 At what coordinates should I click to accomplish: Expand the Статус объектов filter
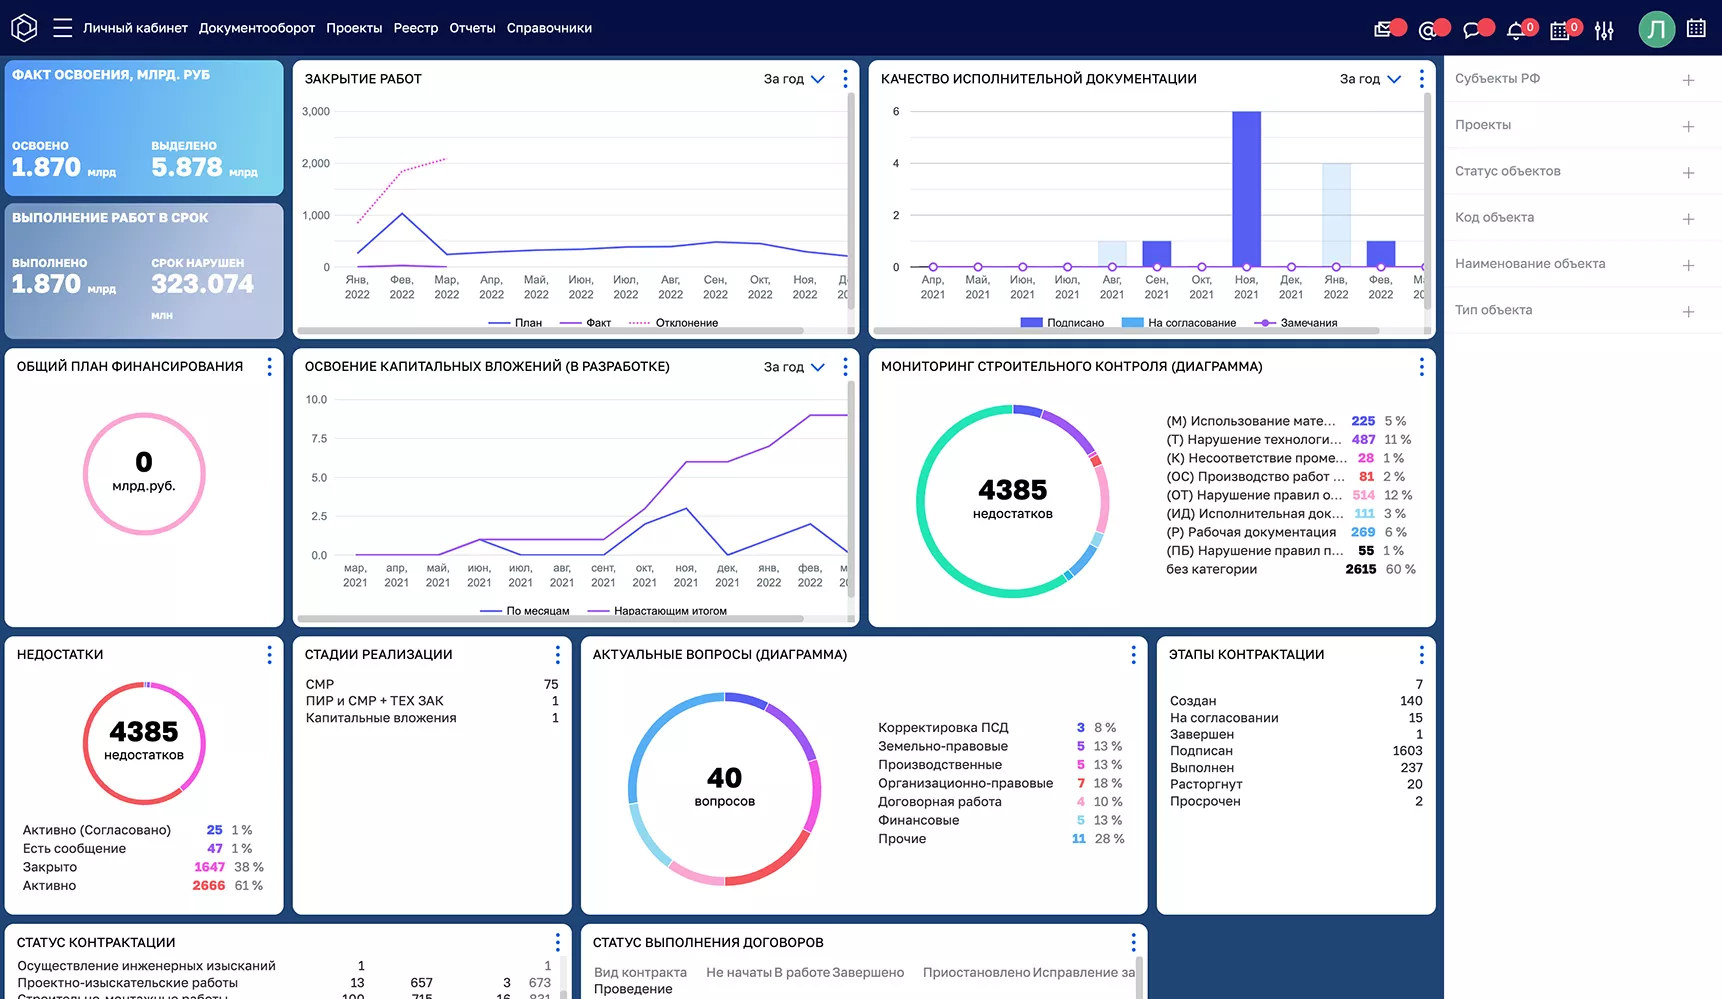(x=1688, y=173)
